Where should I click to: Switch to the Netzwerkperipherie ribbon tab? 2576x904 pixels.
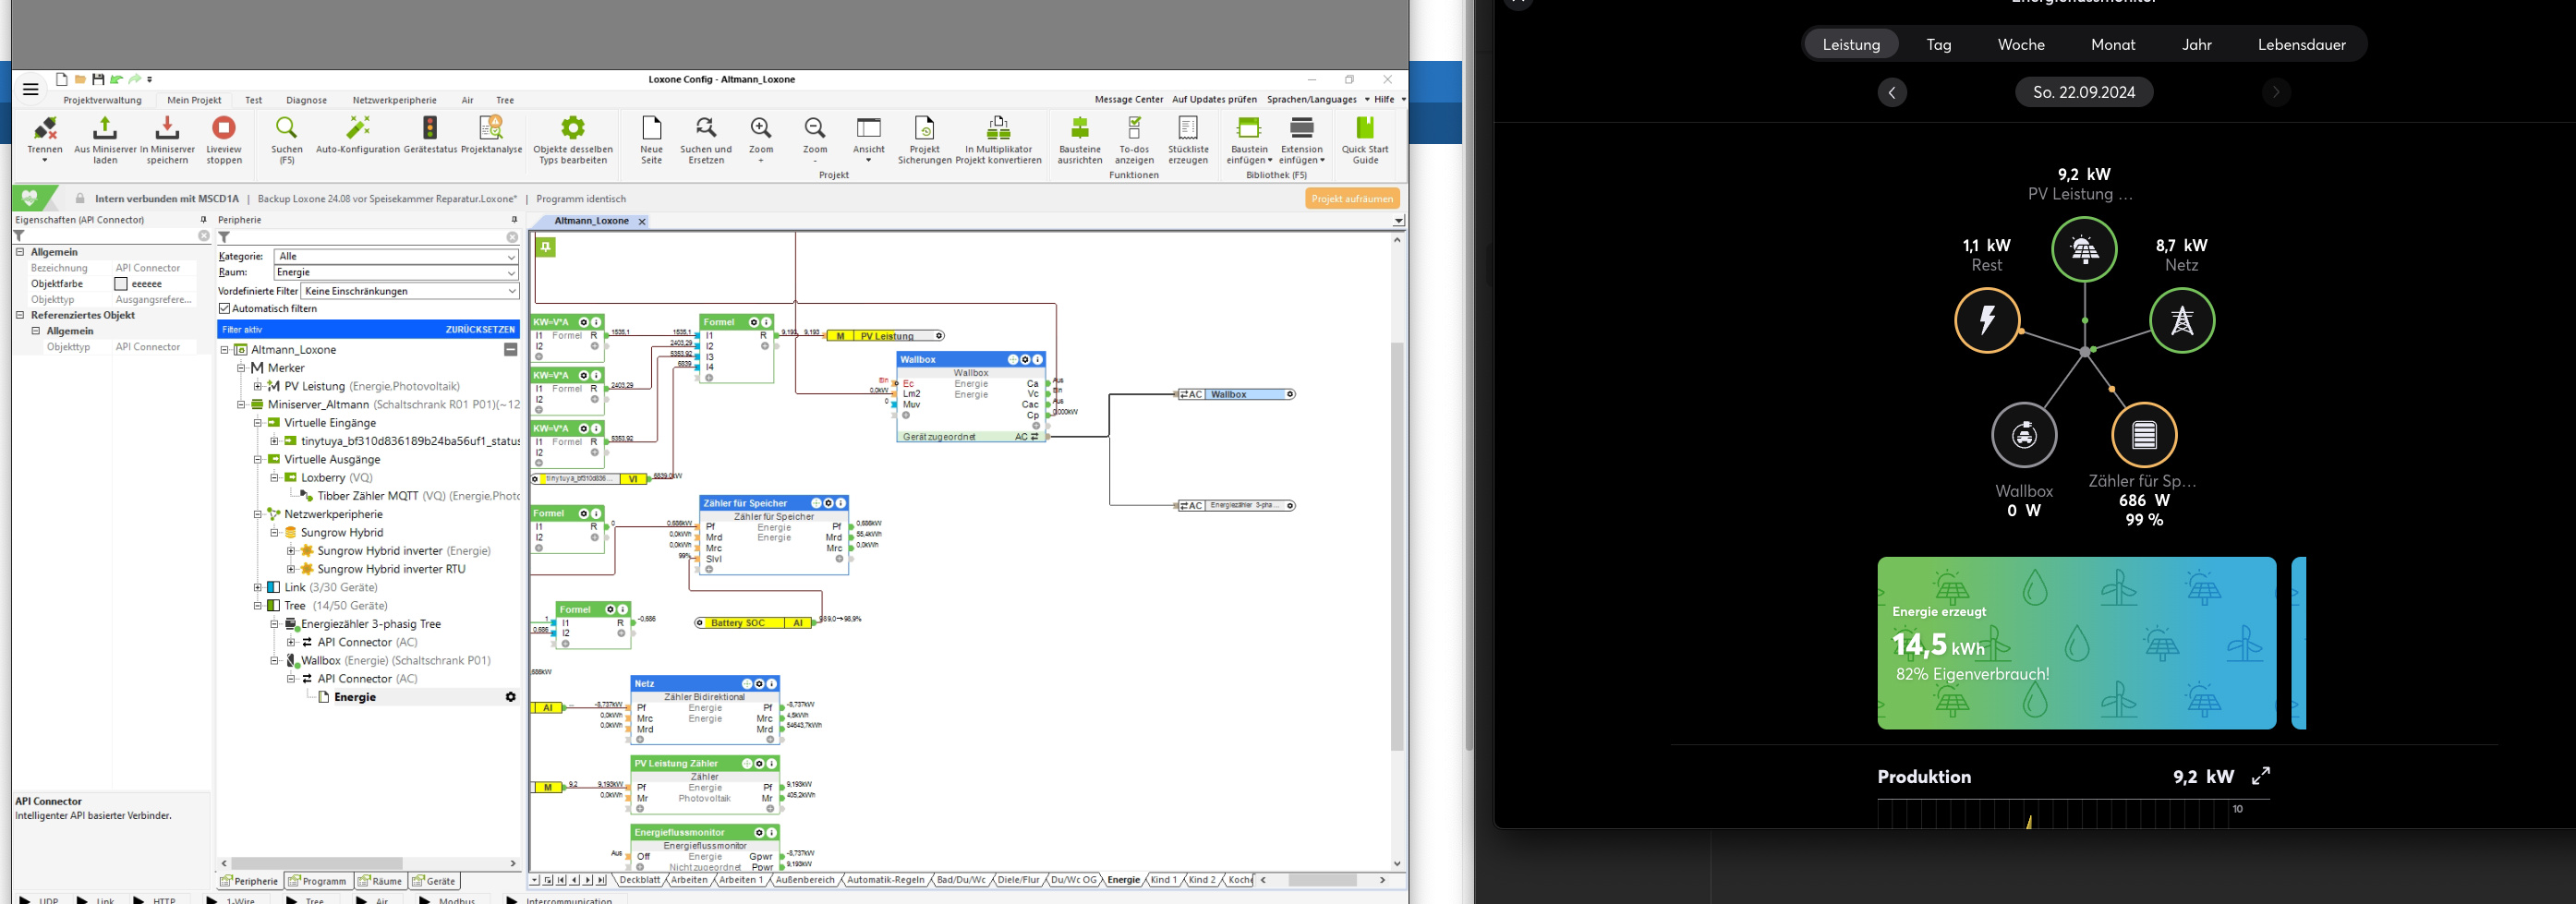(x=394, y=100)
